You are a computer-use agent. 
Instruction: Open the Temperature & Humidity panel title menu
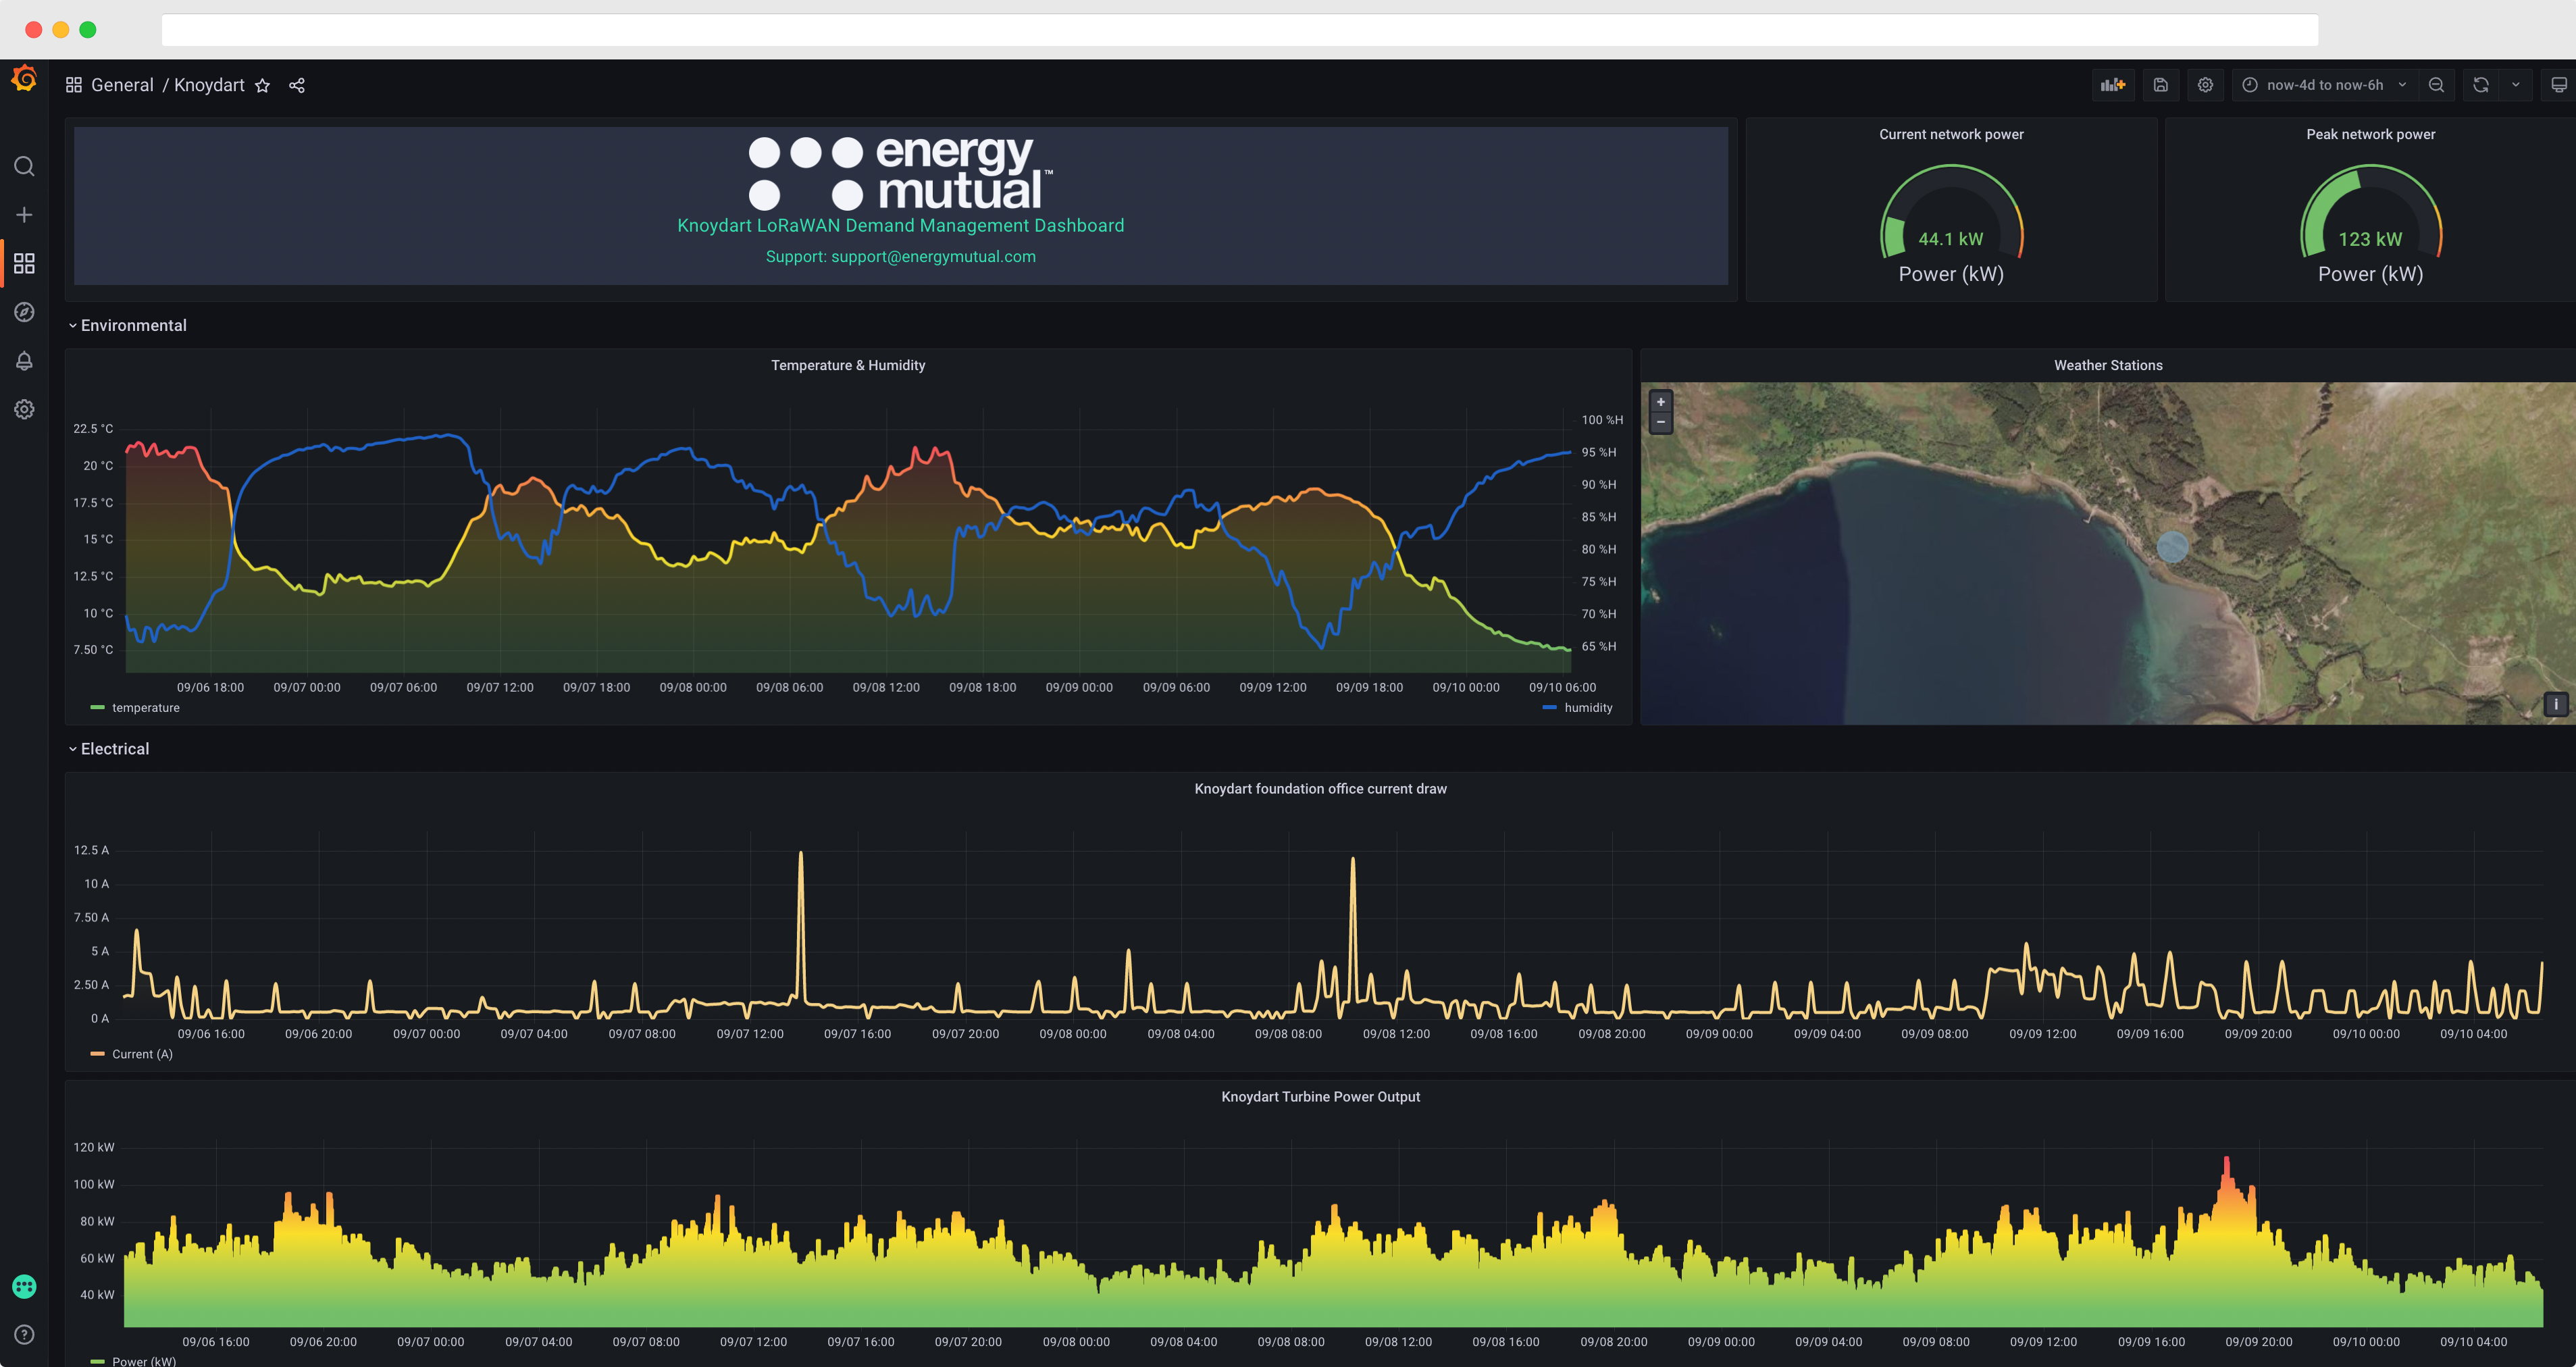tap(848, 366)
